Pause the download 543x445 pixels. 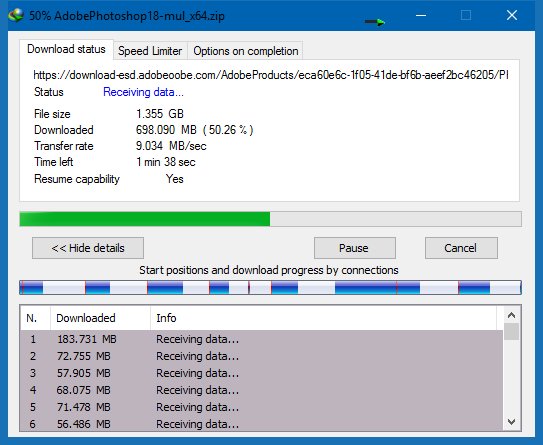[x=355, y=248]
